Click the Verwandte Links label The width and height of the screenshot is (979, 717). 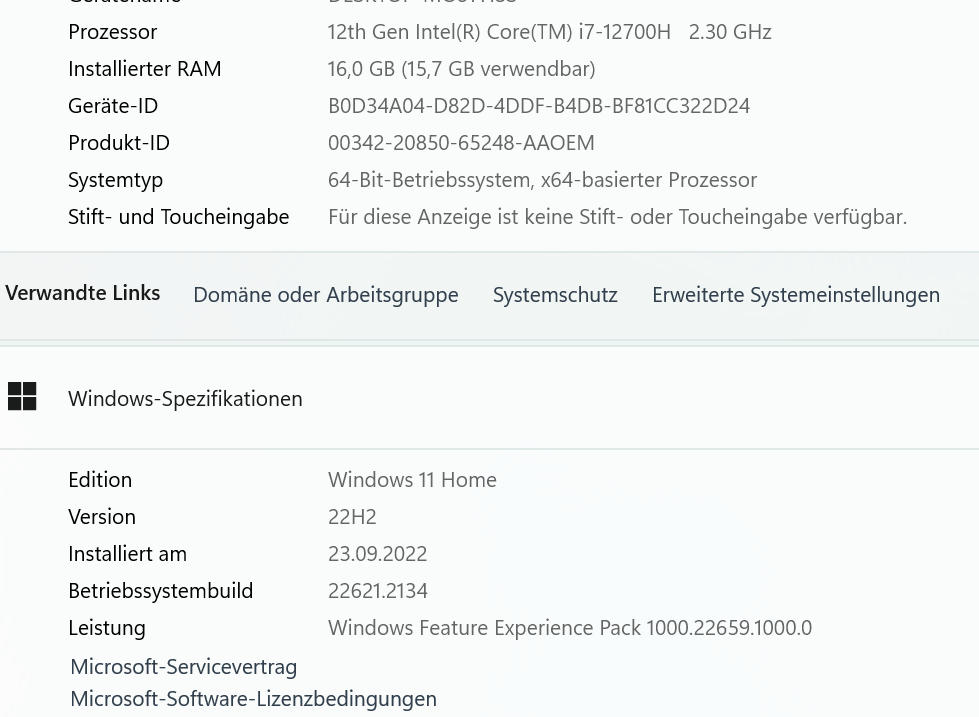(82, 293)
